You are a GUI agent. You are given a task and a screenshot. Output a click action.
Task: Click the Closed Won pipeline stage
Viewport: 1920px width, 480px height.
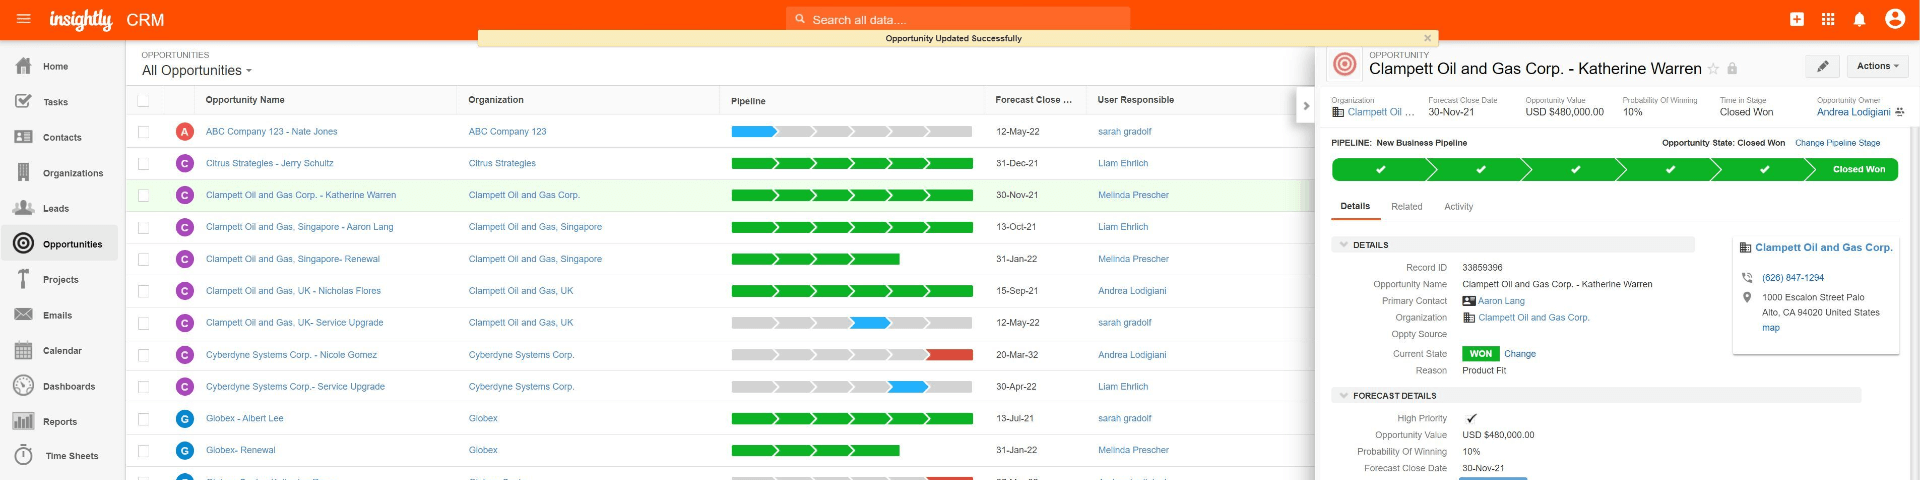(x=1858, y=170)
